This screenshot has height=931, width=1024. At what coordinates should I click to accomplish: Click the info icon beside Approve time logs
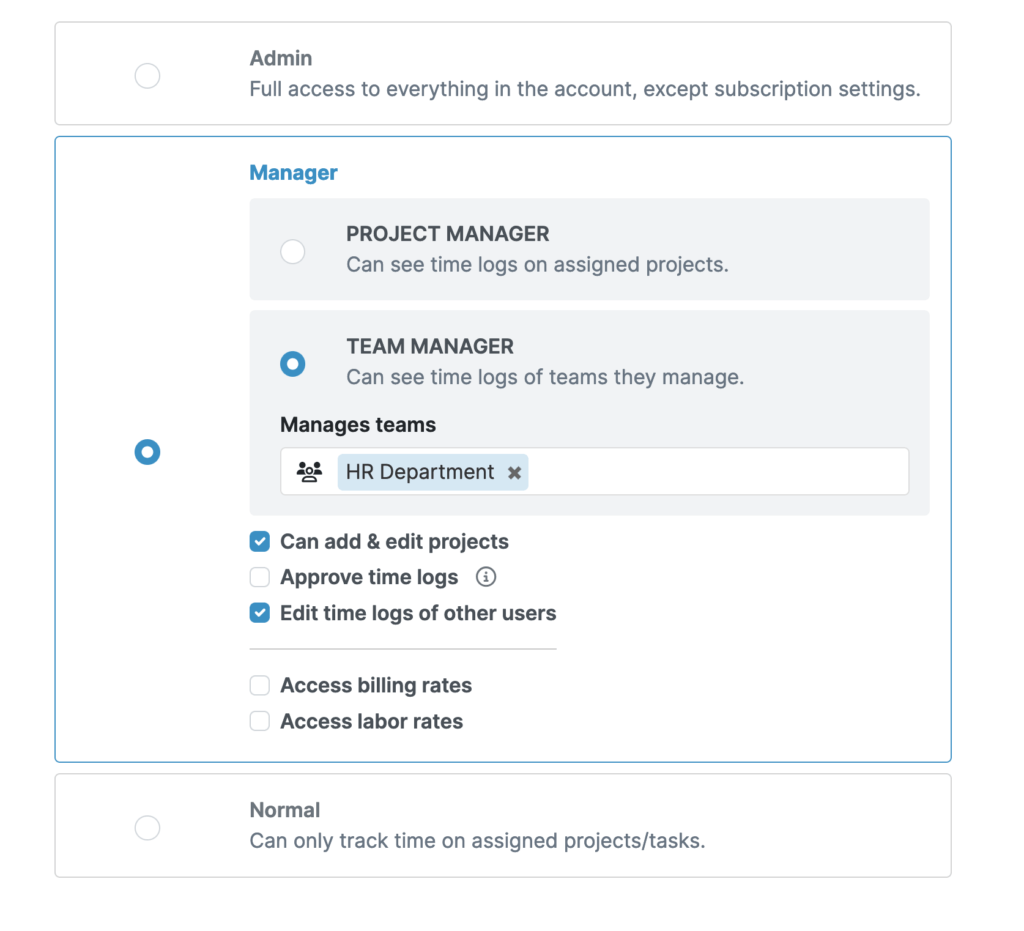[486, 577]
